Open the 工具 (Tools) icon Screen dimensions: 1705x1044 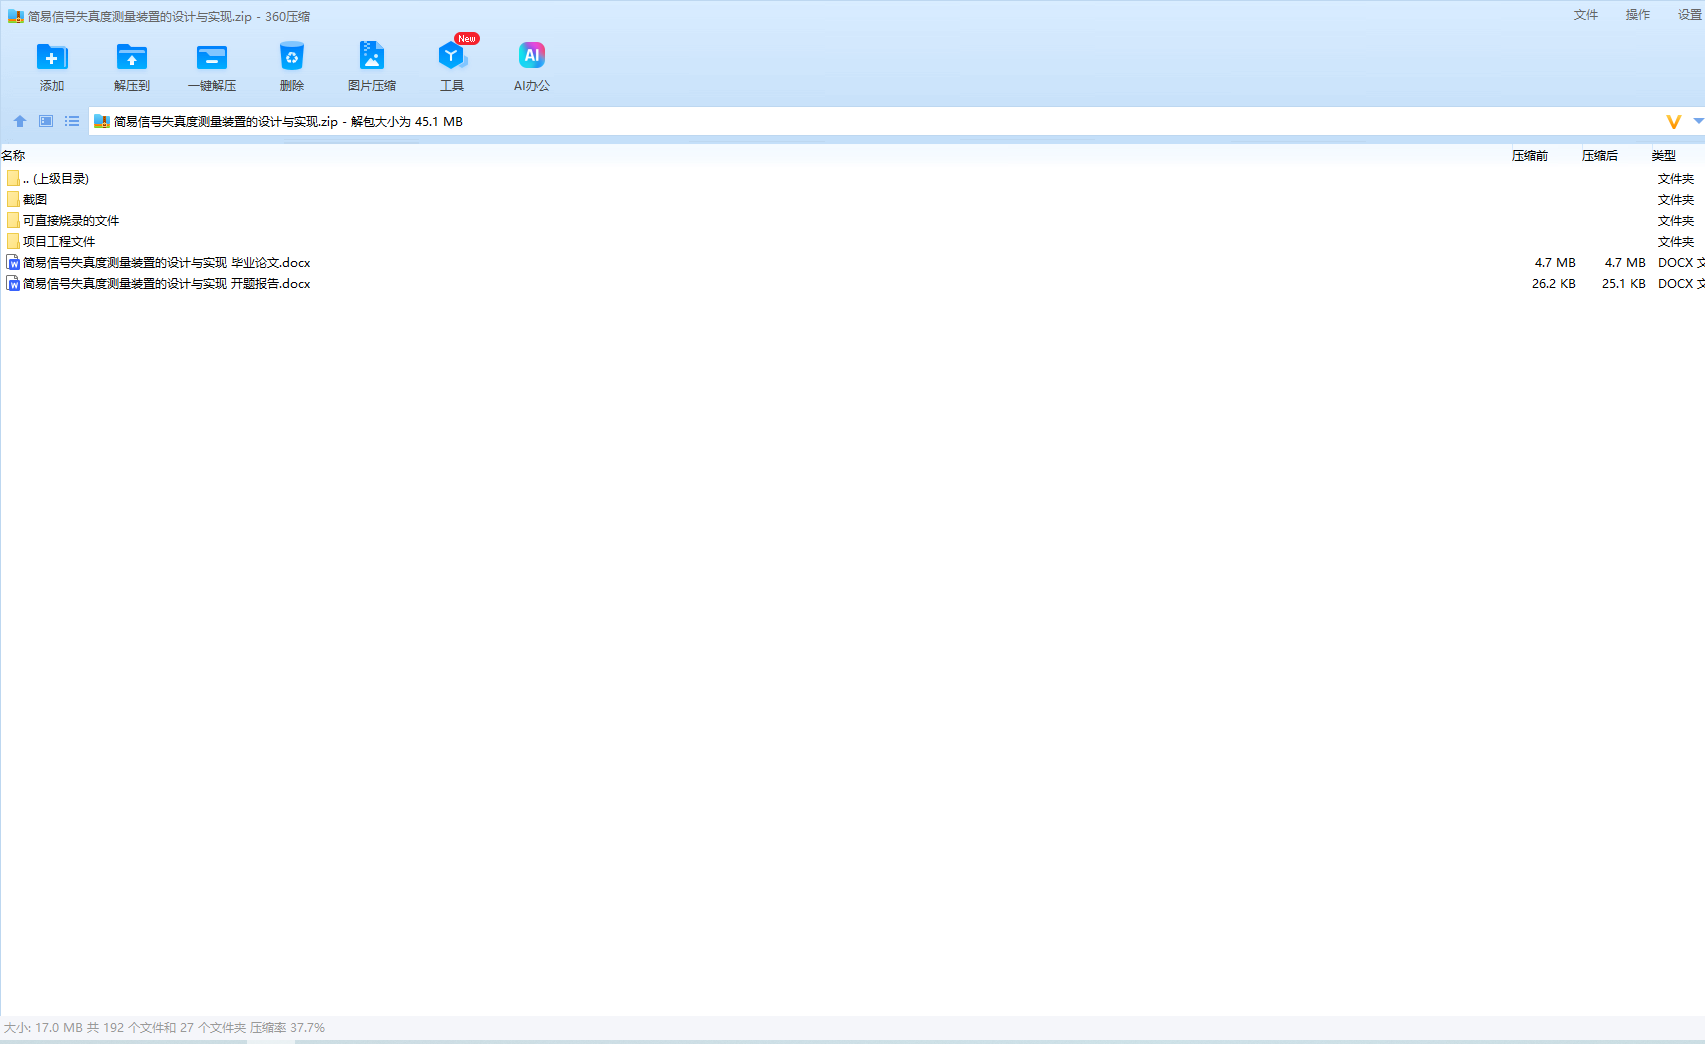point(452,57)
